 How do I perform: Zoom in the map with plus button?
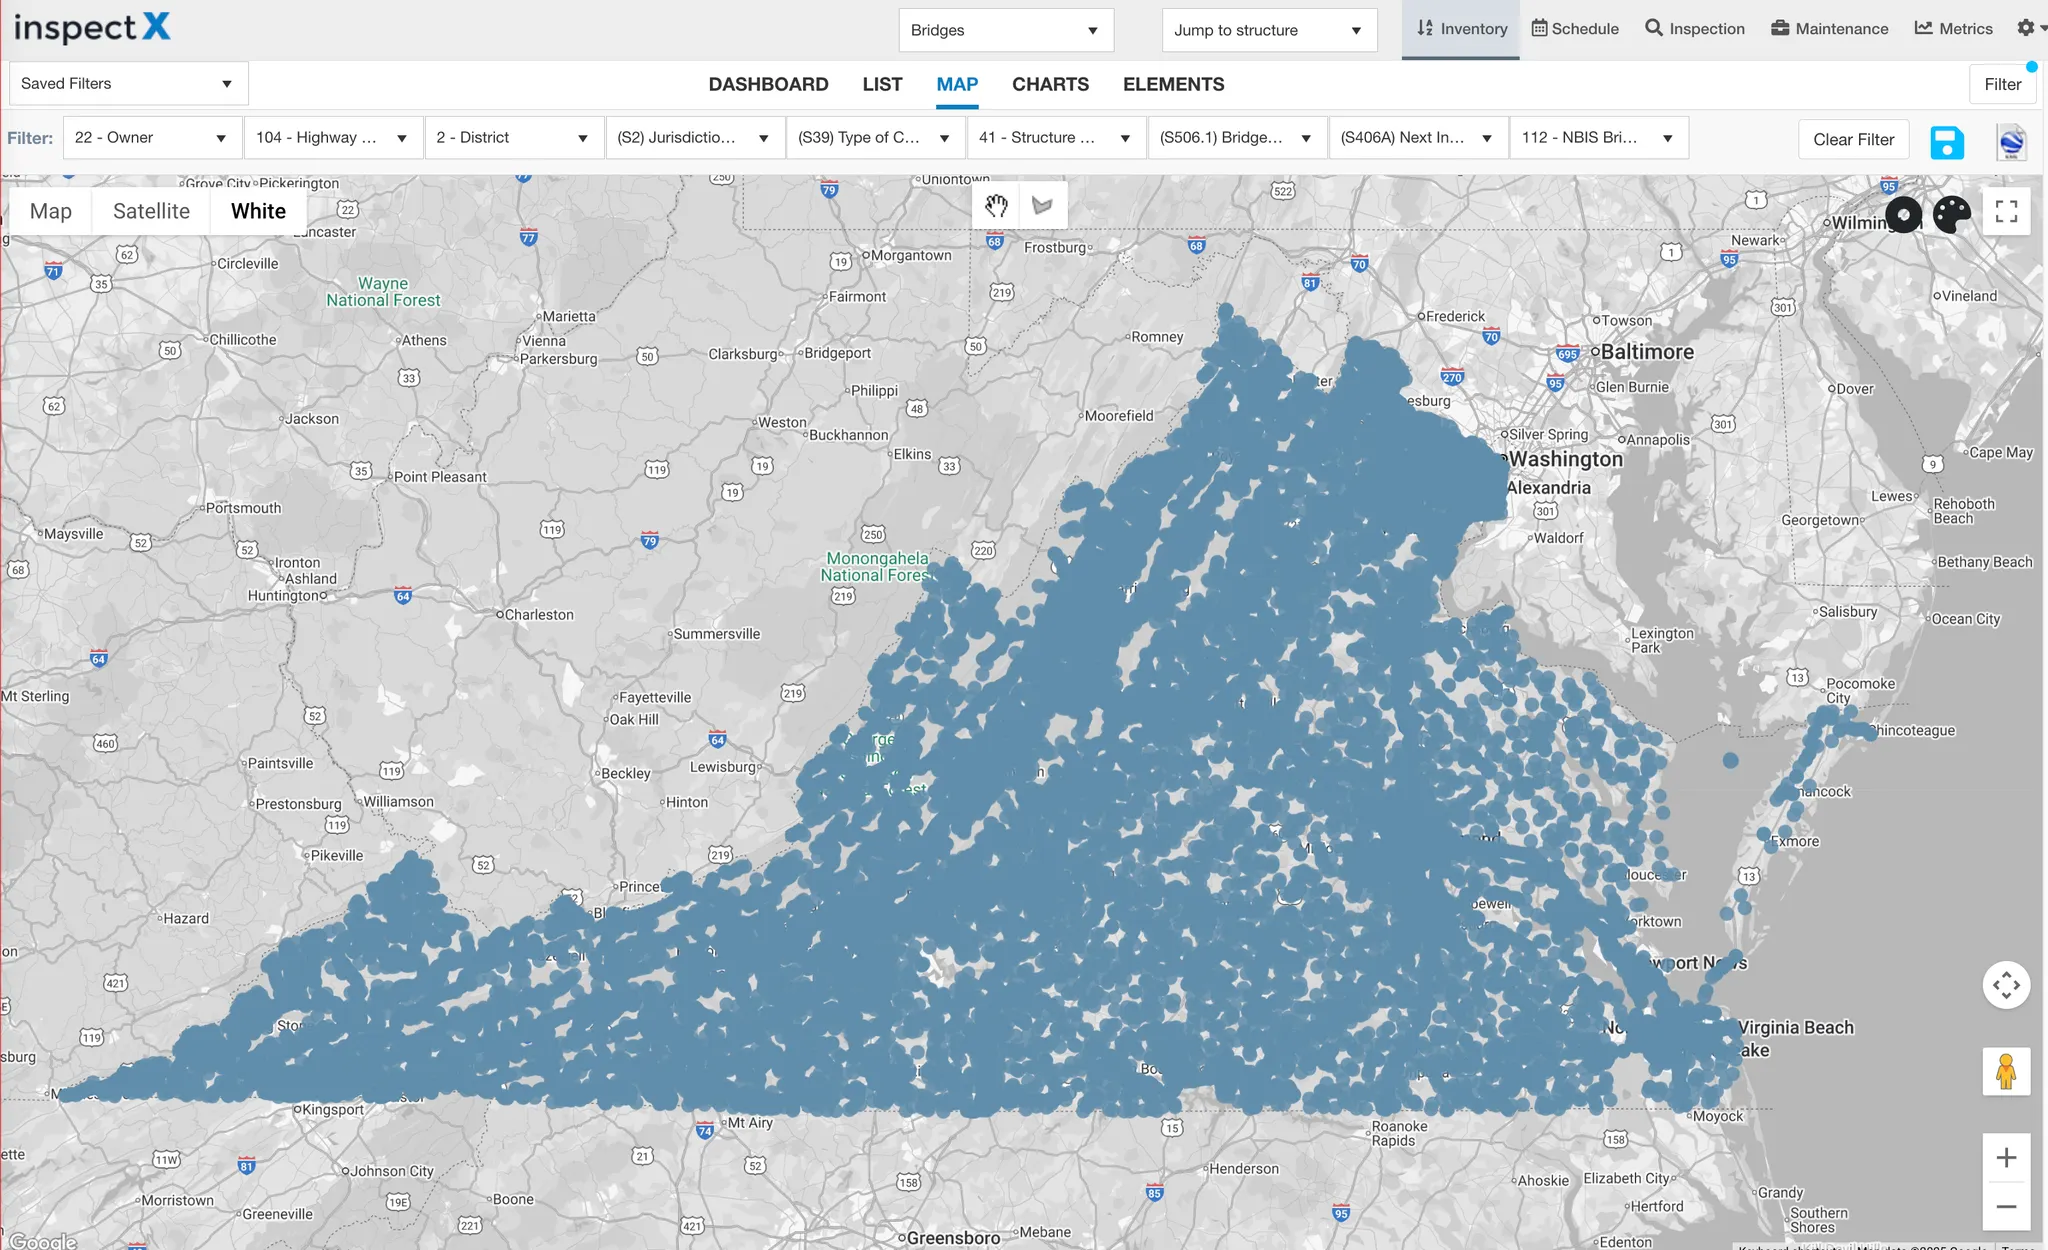(x=2005, y=1158)
